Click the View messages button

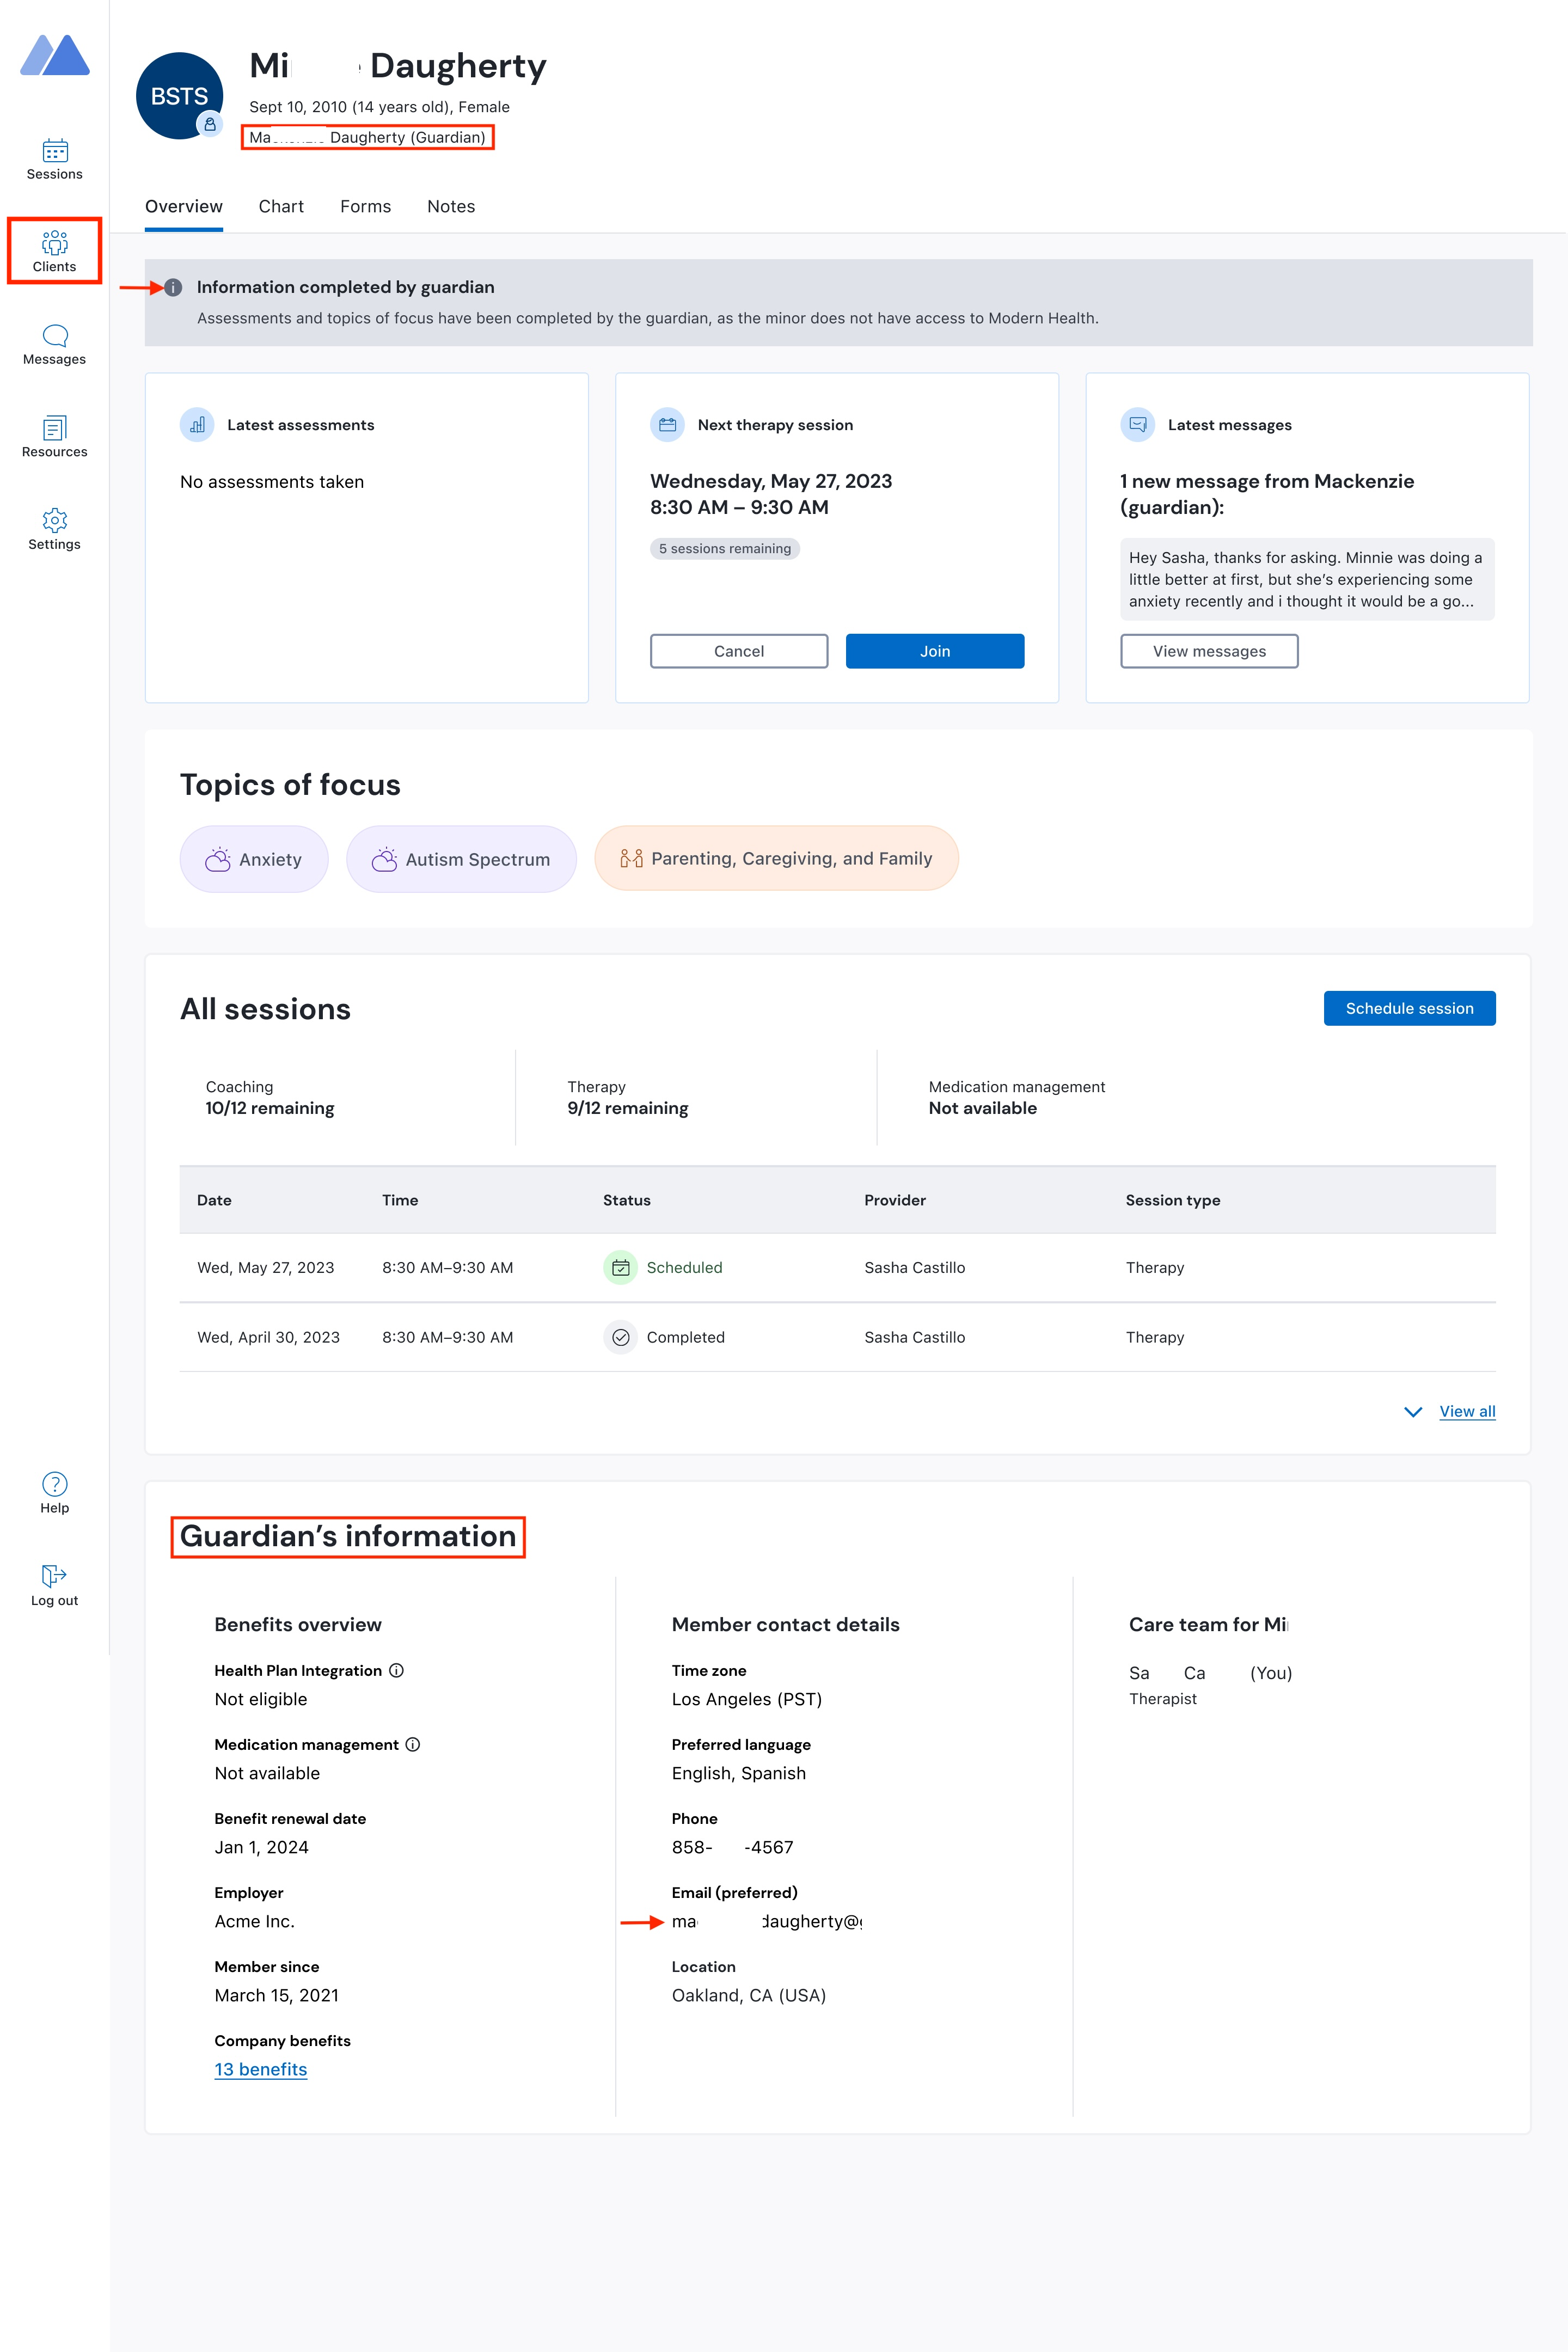pos(1208,651)
